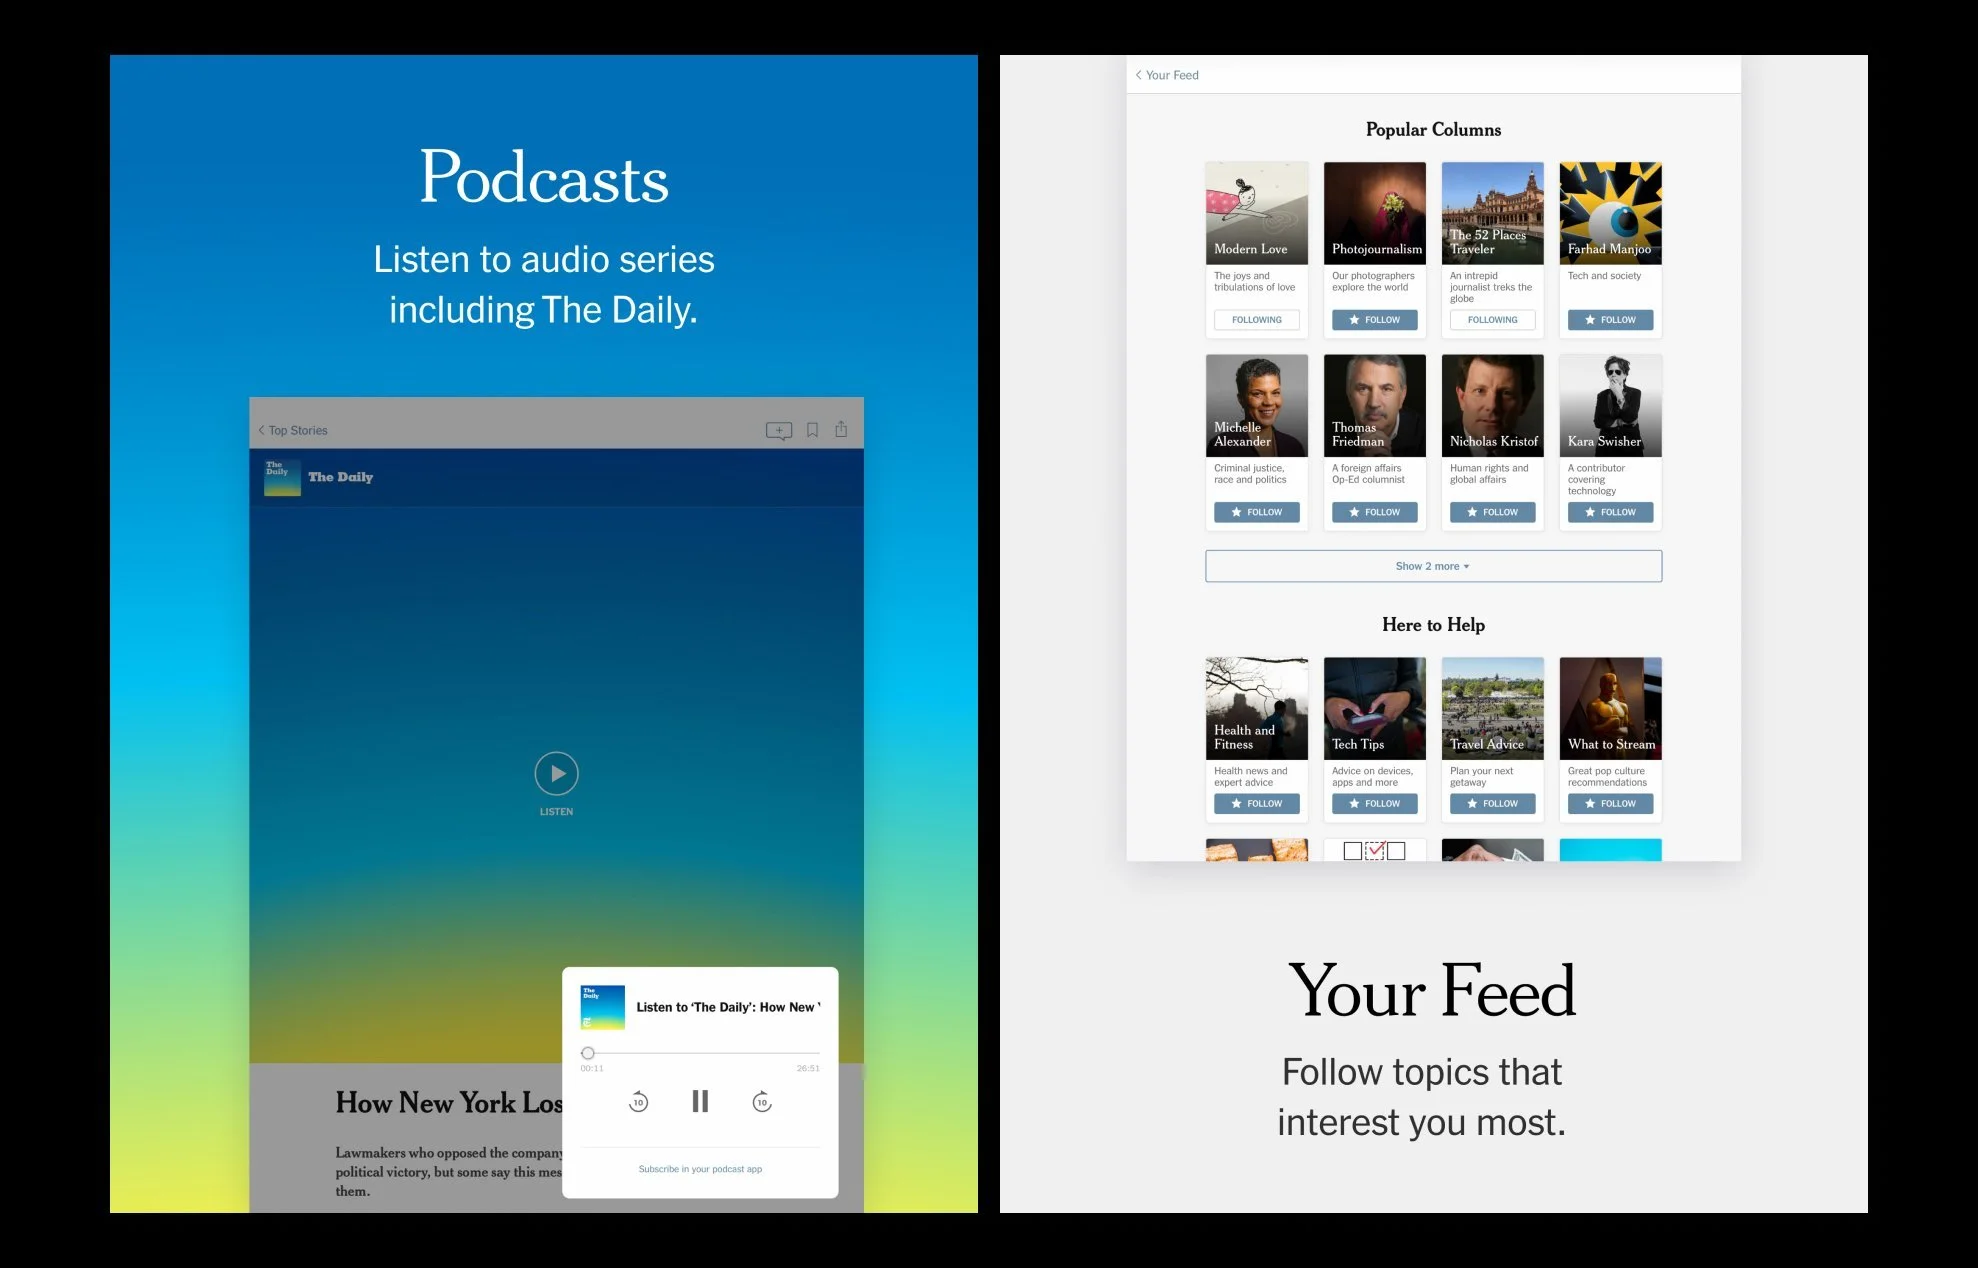This screenshot has height=1268, width=1978.
Task: Click 'Human rights and global affairs' description
Action: click(1489, 474)
